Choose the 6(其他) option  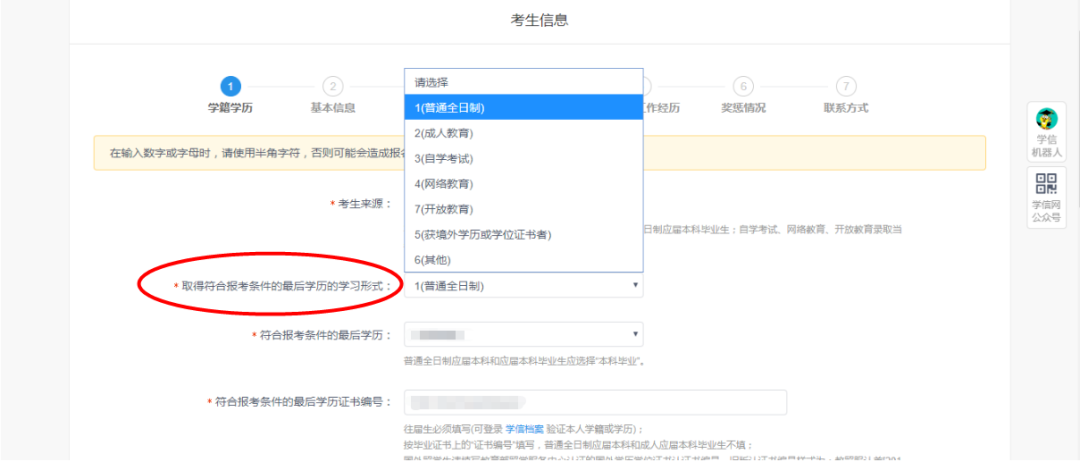(x=522, y=260)
